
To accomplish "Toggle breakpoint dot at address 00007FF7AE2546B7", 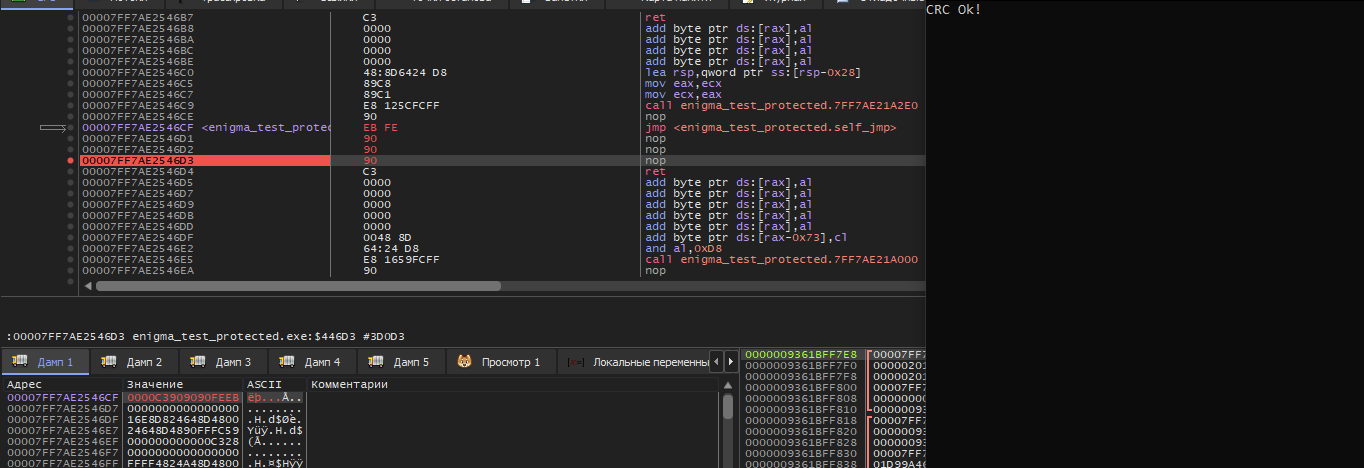I will 69,18.
